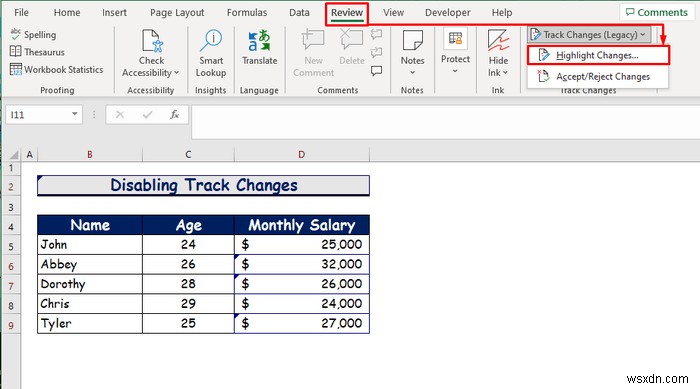The image size is (700, 389).
Task: Insert a New Comment
Action: (x=313, y=53)
